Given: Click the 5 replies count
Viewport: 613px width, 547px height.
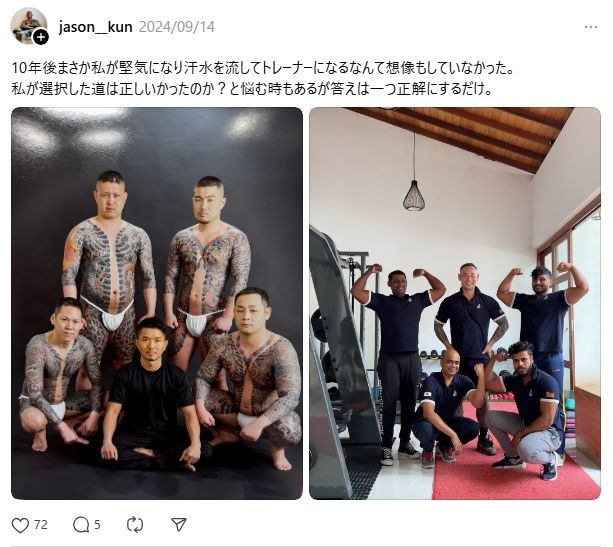Looking at the screenshot, I should tap(97, 524).
